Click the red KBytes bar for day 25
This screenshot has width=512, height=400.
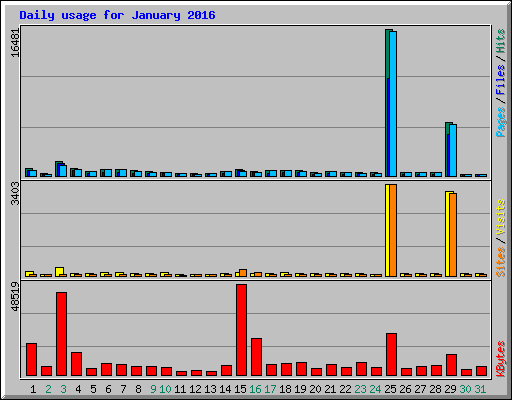[392, 354]
